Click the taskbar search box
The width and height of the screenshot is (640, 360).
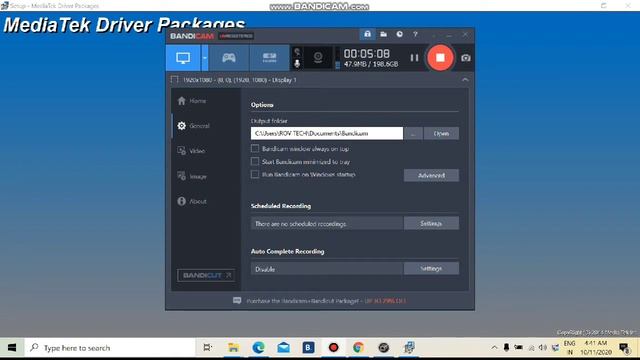110,348
